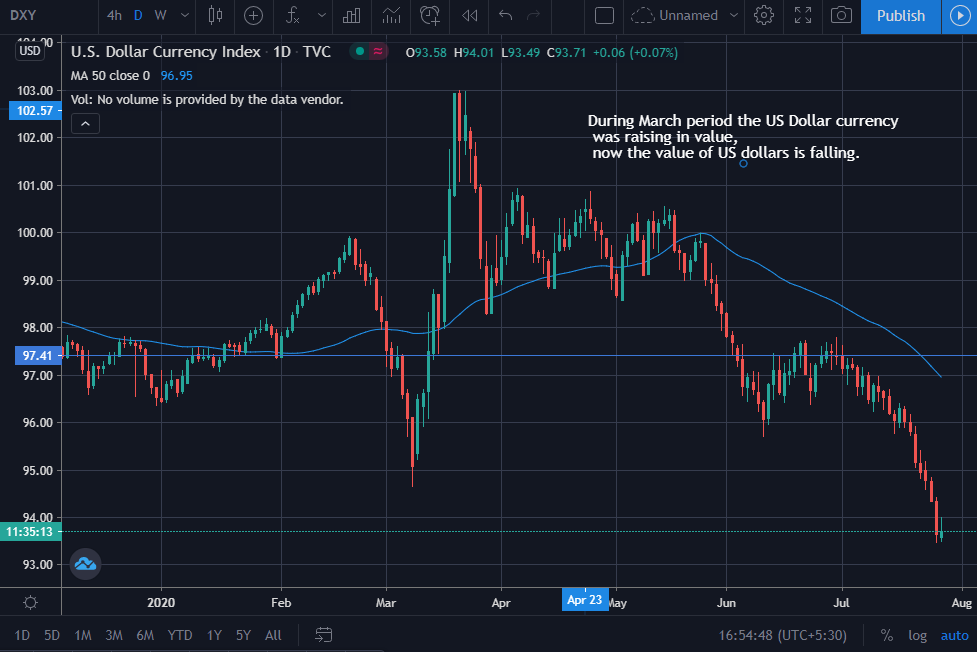Toggle percent scale mode
The image size is (977, 652).
(887, 635)
